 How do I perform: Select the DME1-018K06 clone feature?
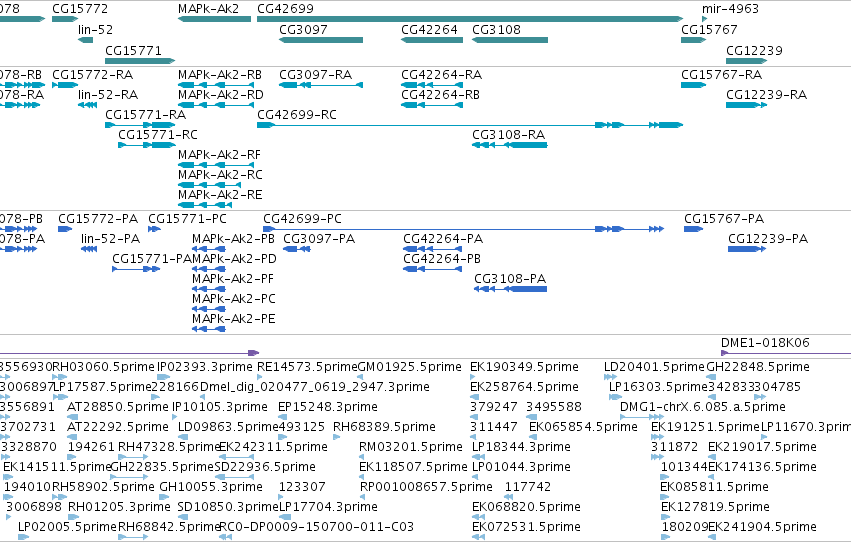[x=786, y=353]
